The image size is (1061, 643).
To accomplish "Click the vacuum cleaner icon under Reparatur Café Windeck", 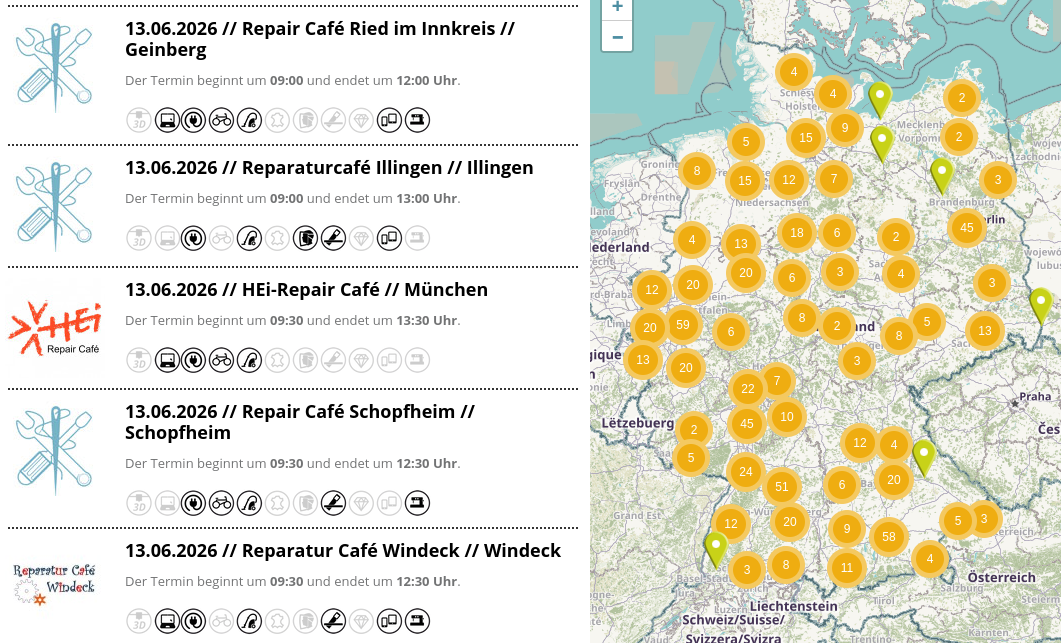I will coord(250,621).
